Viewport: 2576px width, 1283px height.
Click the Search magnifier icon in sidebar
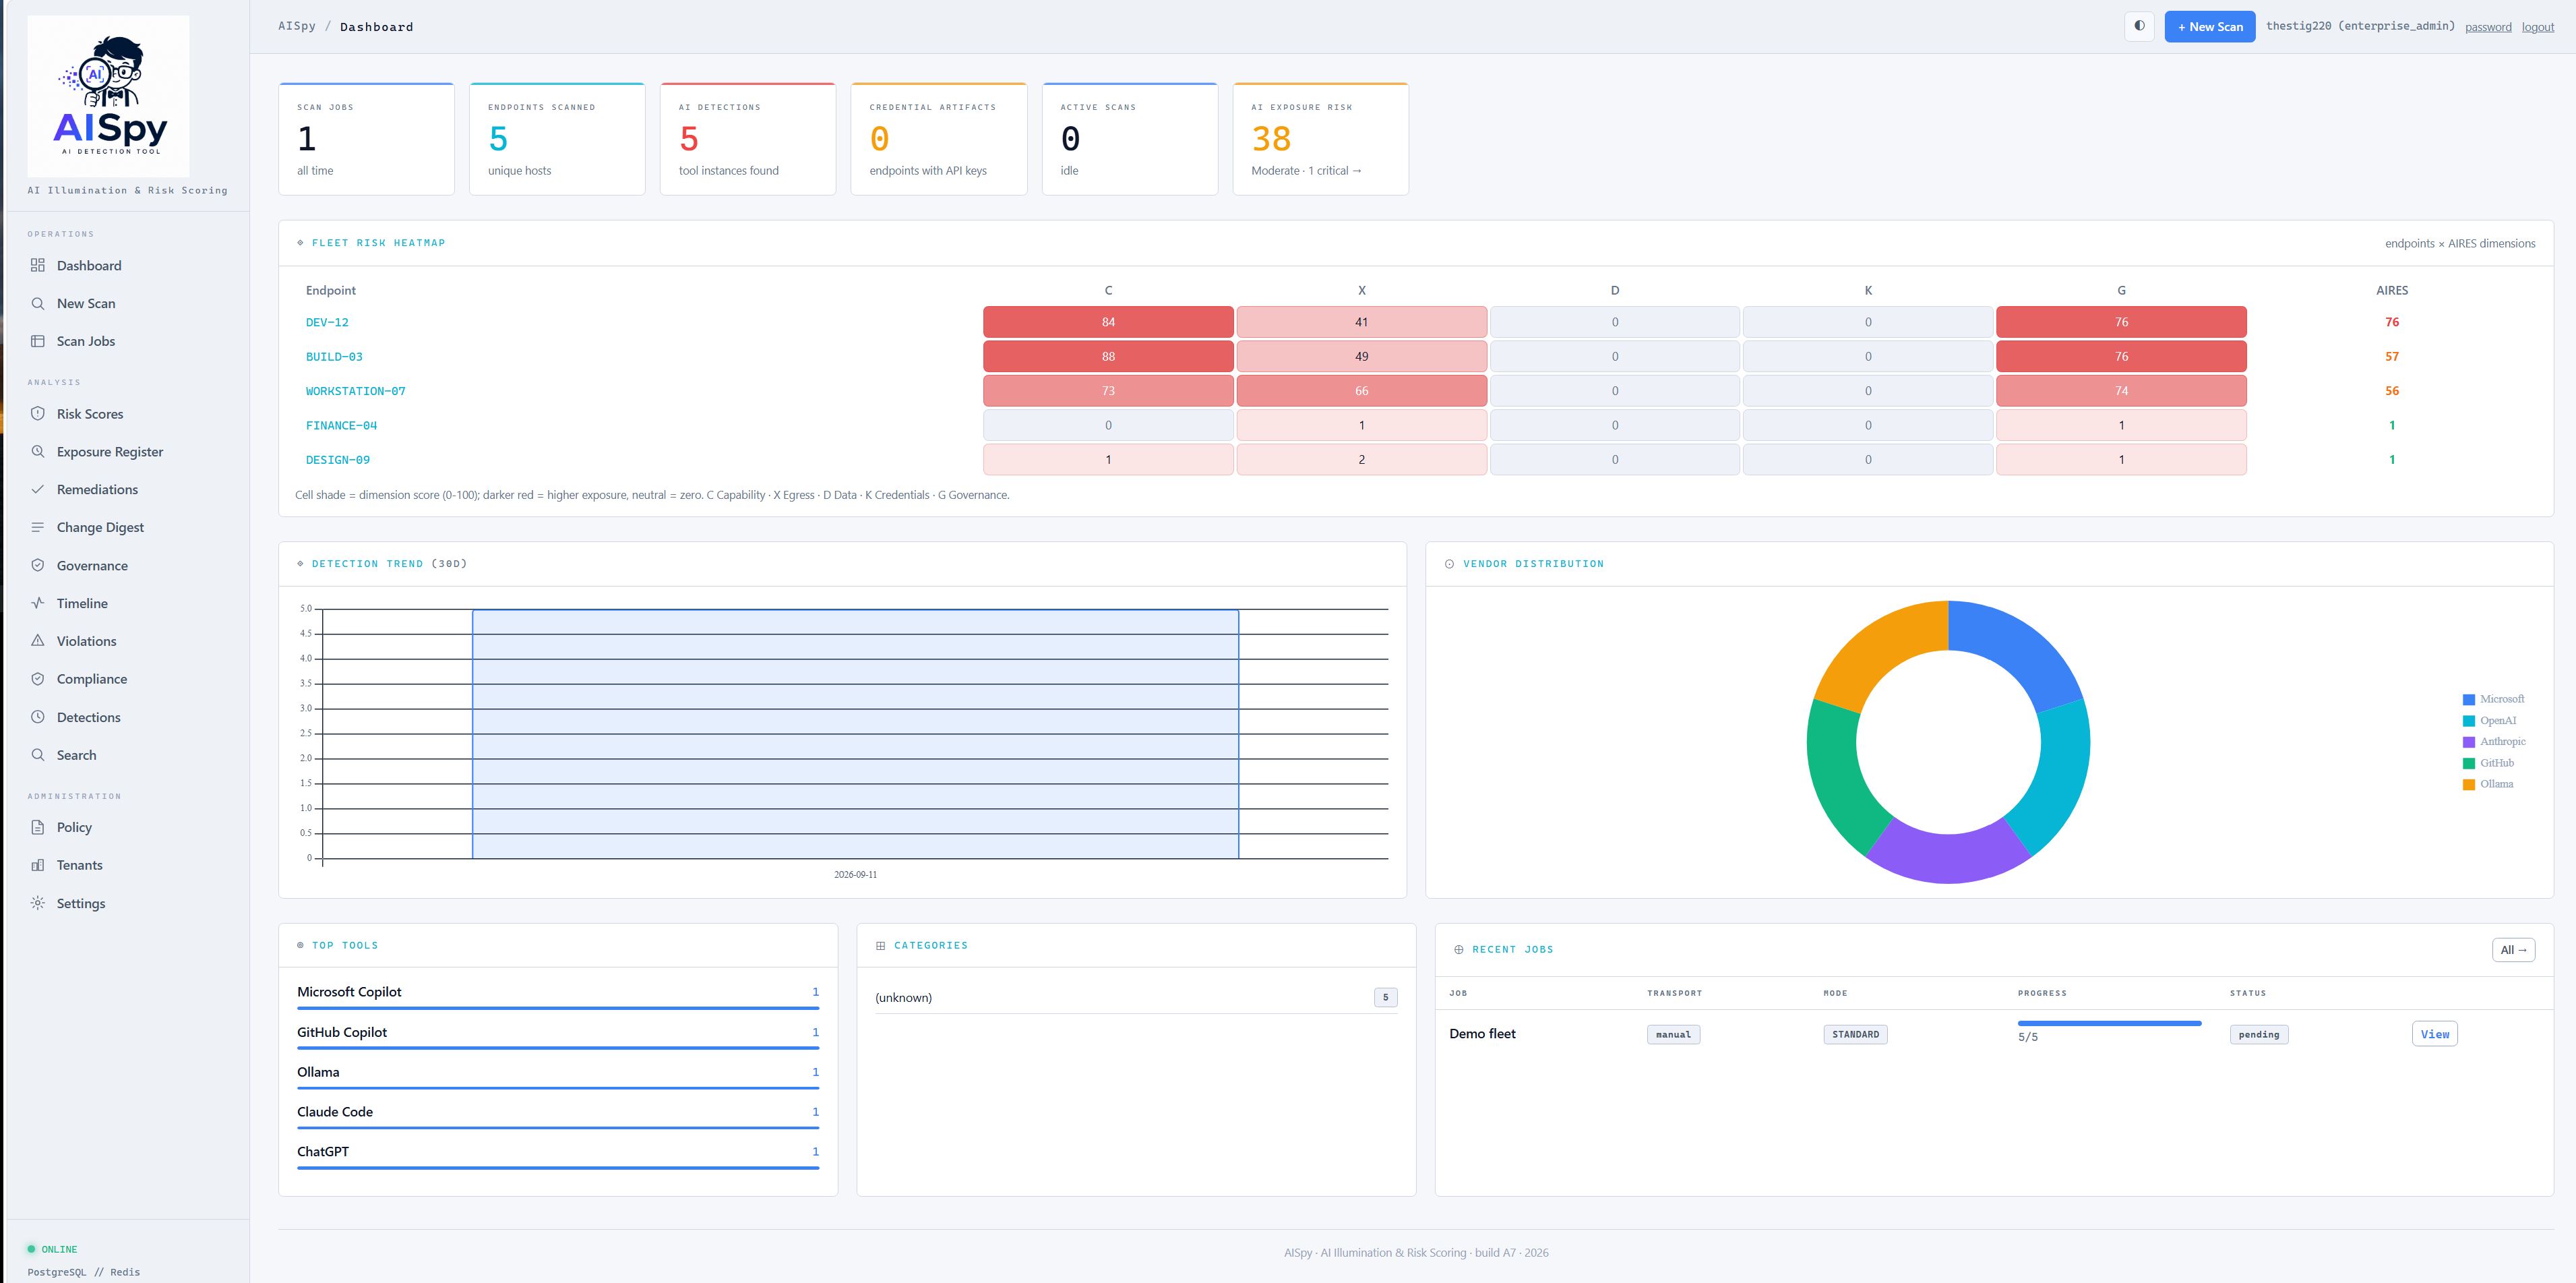pos(38,754)
